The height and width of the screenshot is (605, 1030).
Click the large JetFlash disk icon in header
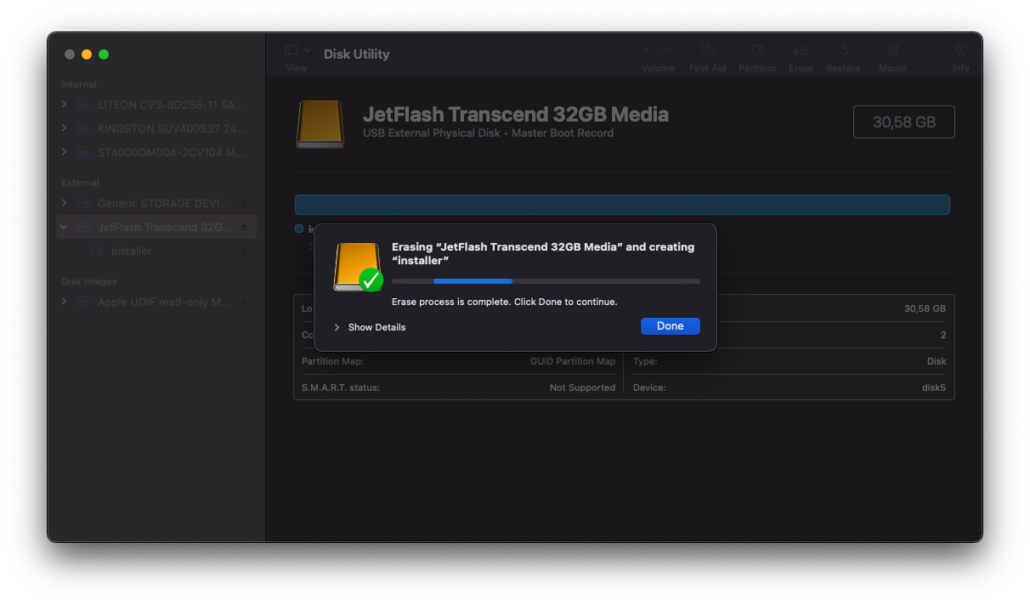tap(320, 123)
